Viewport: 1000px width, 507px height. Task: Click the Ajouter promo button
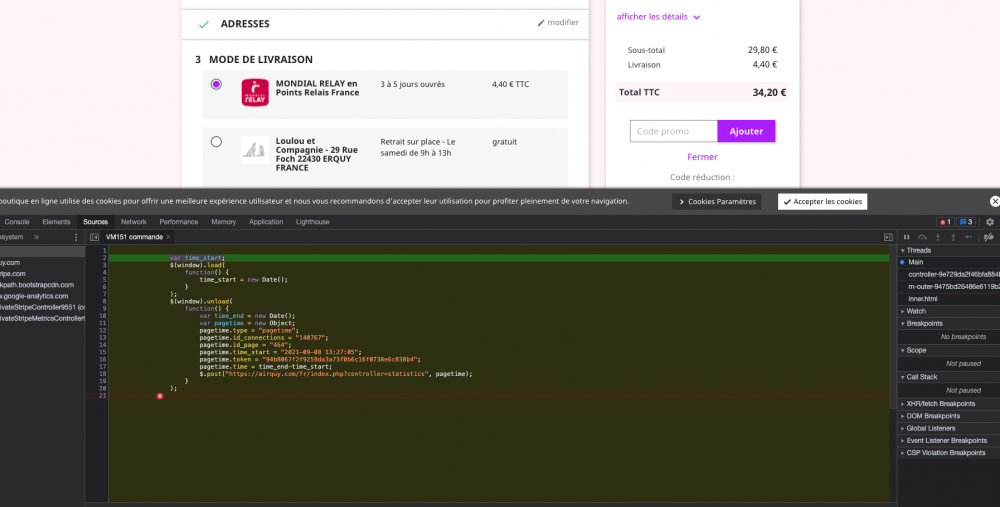746,131
